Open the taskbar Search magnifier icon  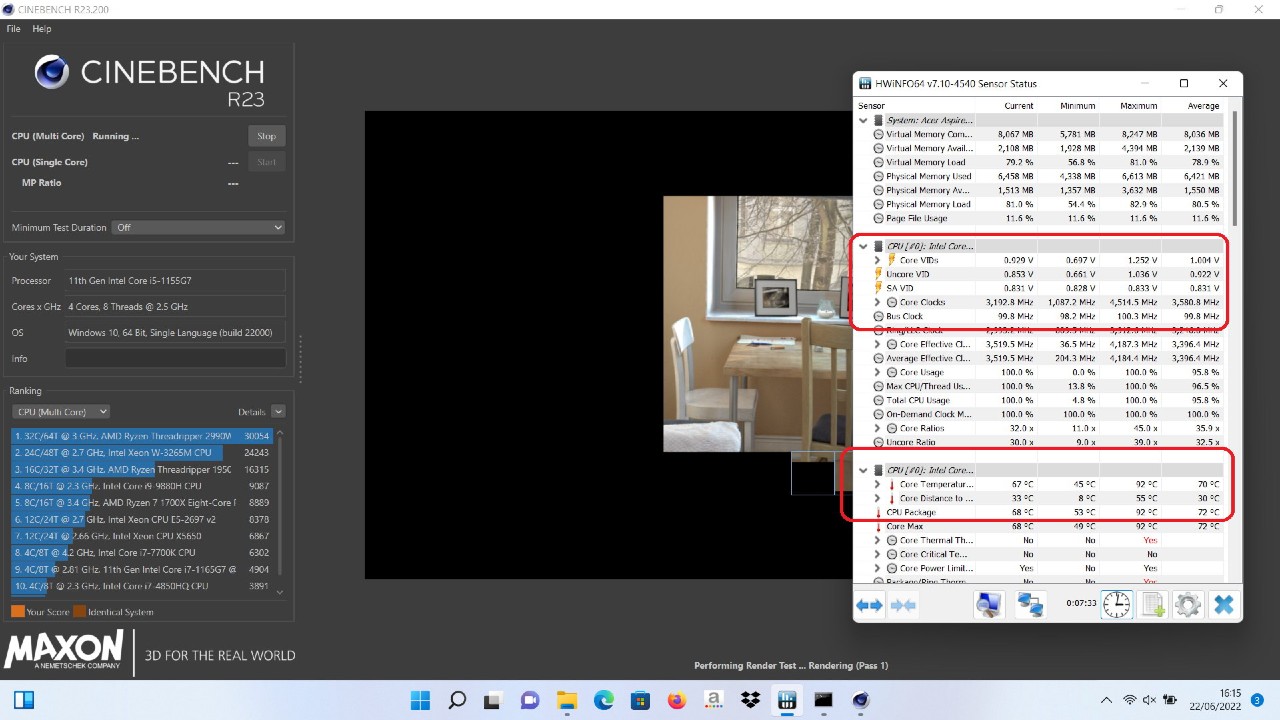[x=457, y=699]
